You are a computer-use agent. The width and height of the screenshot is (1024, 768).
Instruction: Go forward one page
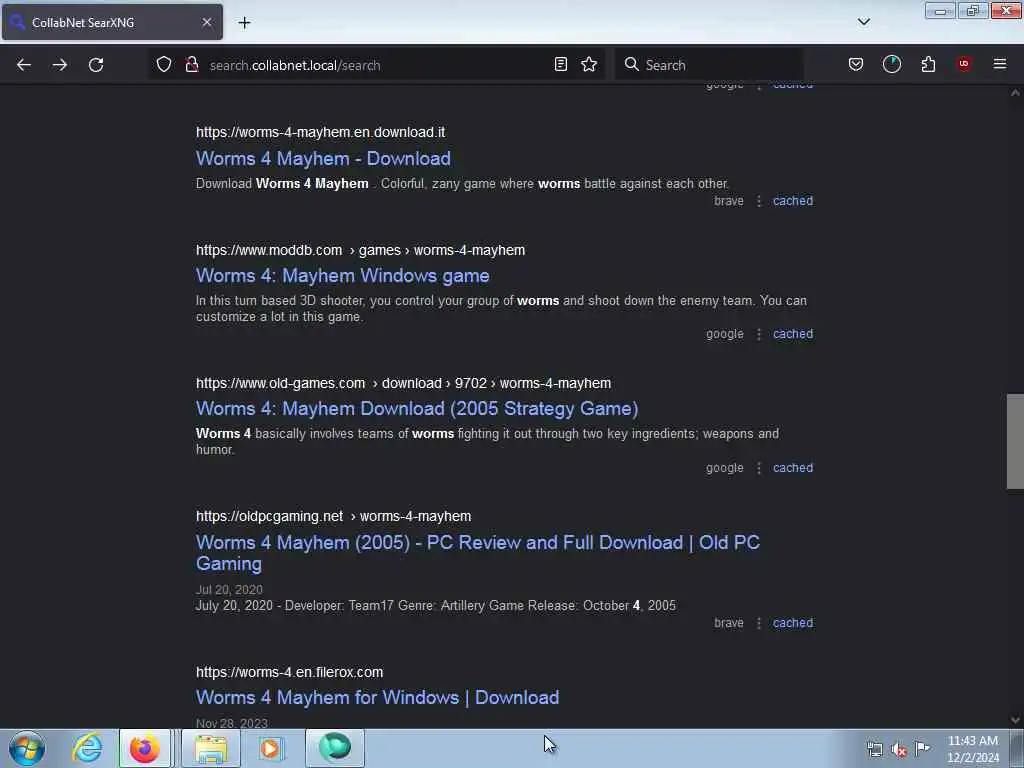pos(59,65)
